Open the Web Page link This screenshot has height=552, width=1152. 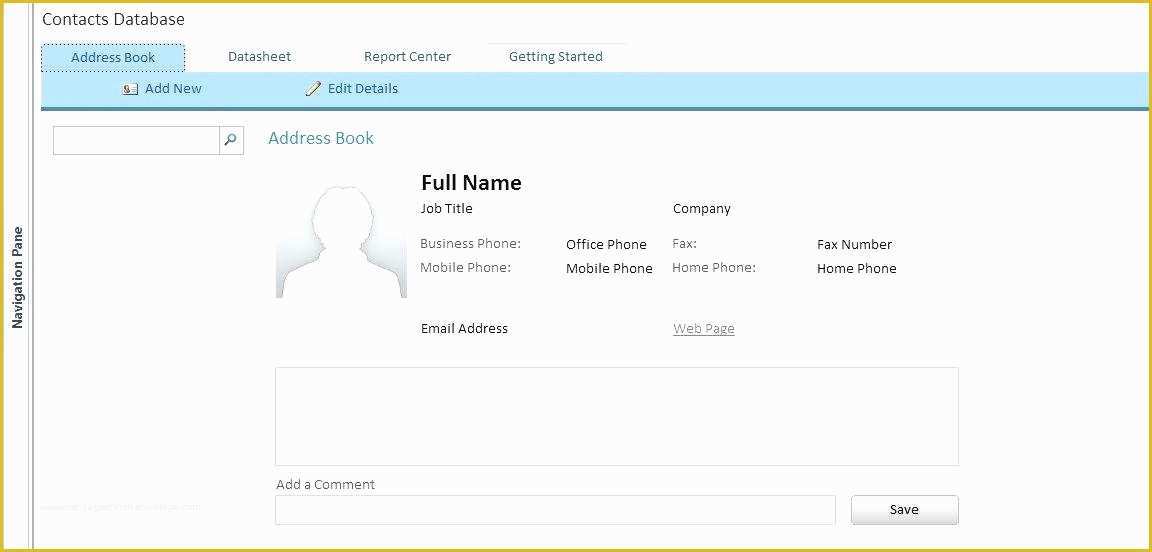click(704, 329)
